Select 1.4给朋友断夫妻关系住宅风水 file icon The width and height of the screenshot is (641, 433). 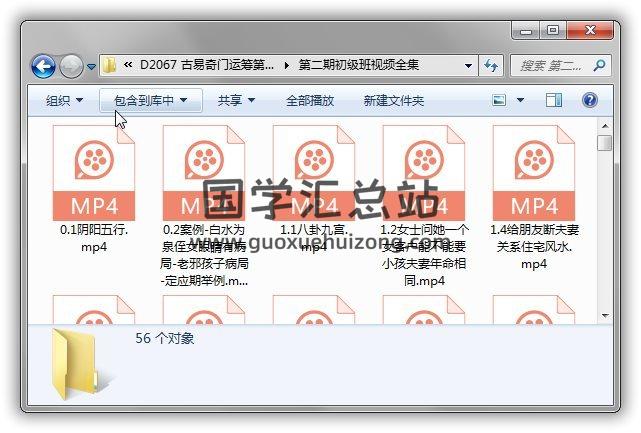534,173
